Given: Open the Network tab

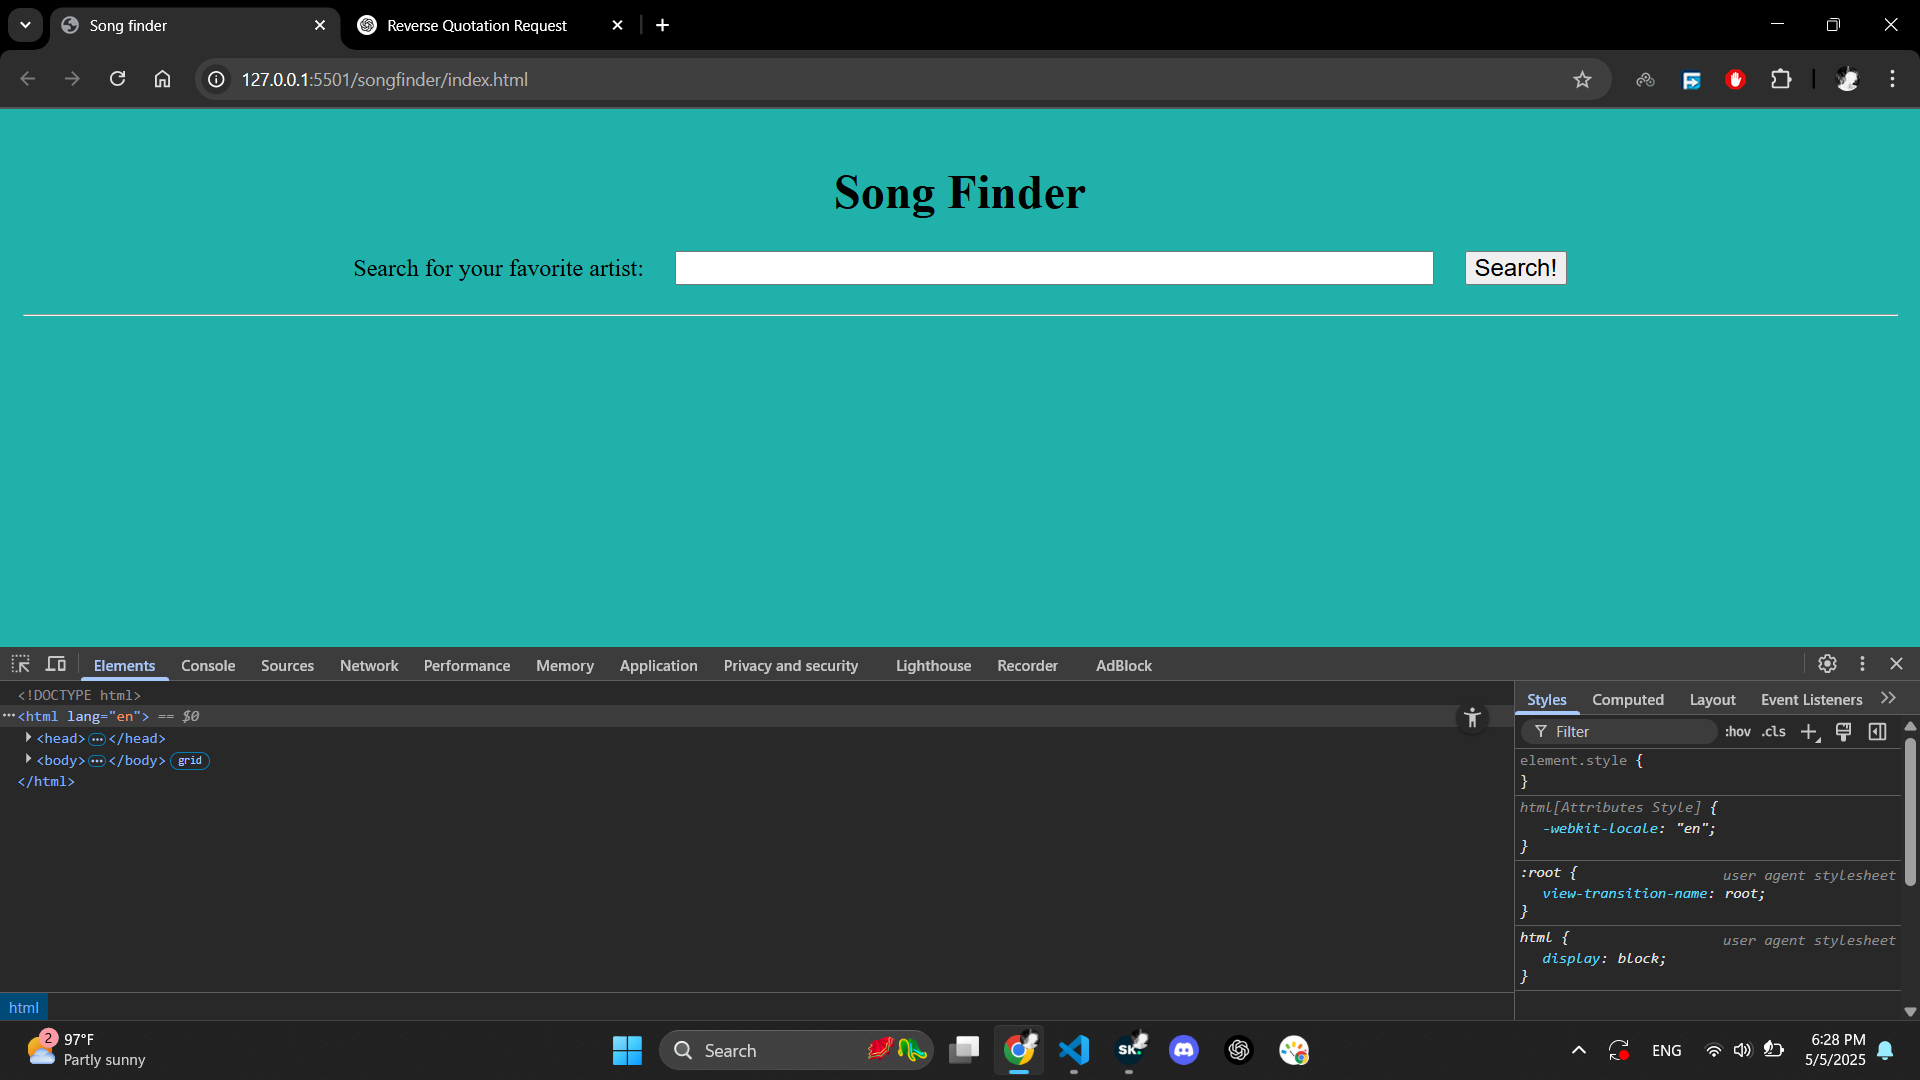Looking at the screenshot, I should click(369, 665).
